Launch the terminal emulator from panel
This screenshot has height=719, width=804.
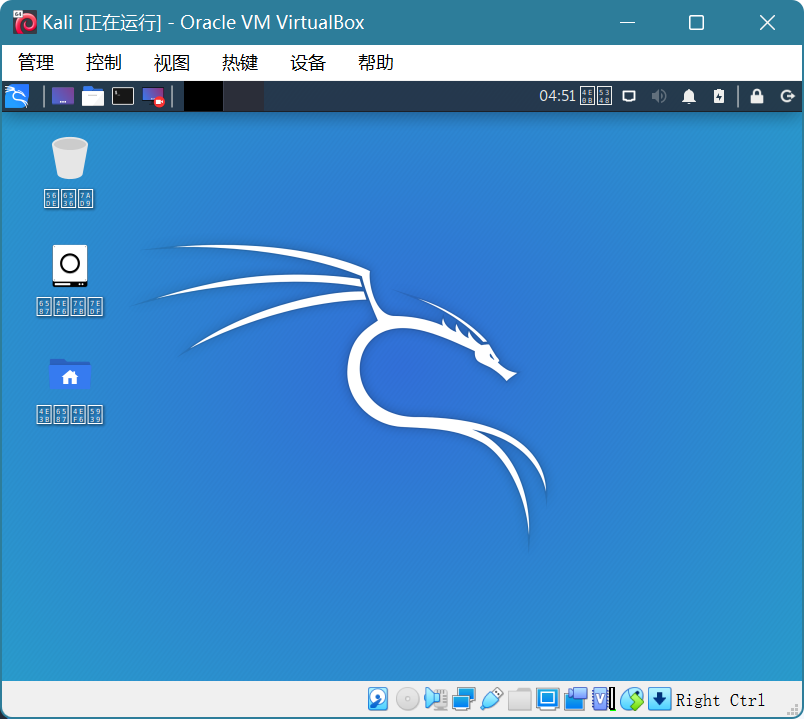pos(123,96)
